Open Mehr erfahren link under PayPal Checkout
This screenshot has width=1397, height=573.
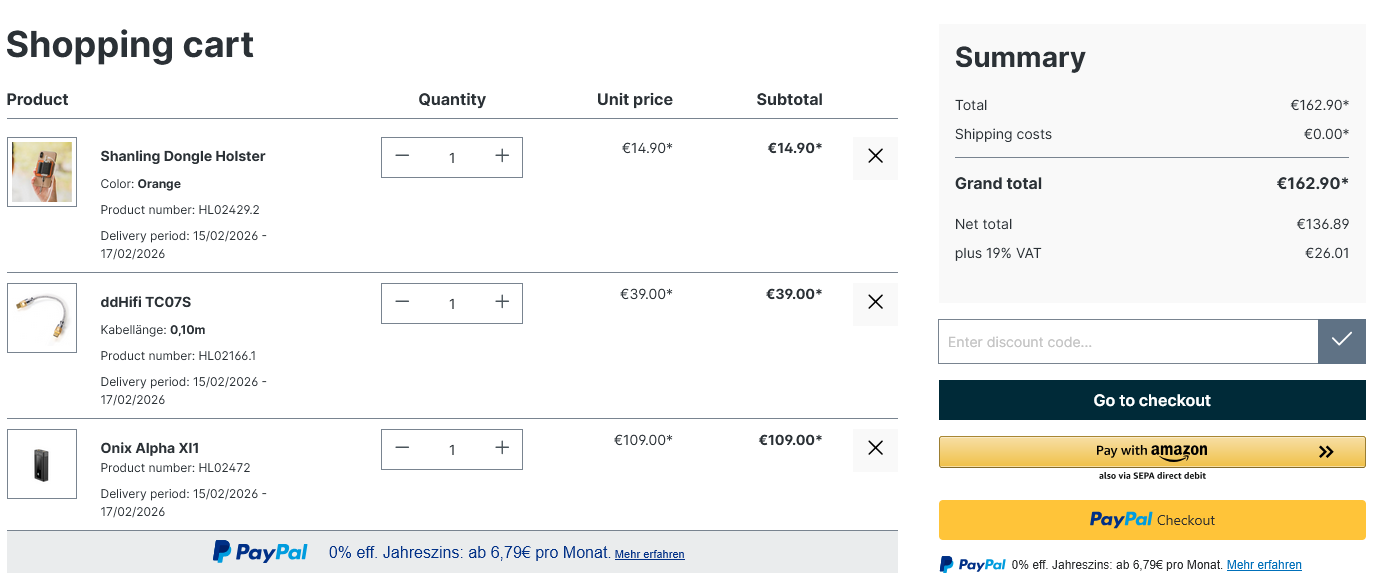[x=1264, y=565]
